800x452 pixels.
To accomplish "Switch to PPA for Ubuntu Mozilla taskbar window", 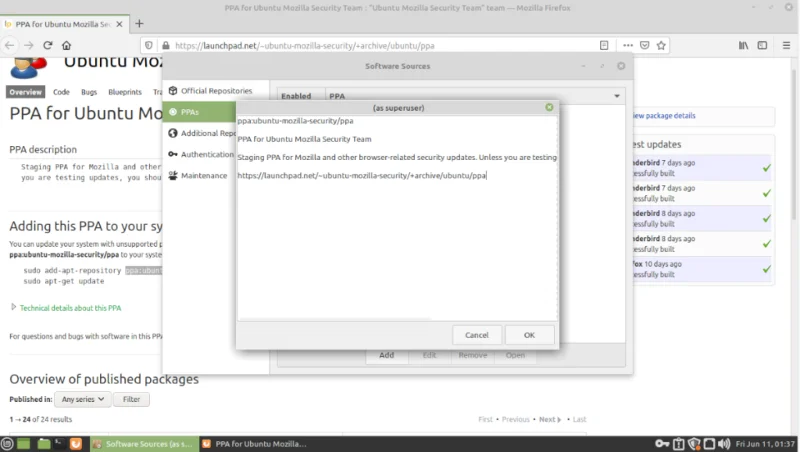I will point(254,444).
